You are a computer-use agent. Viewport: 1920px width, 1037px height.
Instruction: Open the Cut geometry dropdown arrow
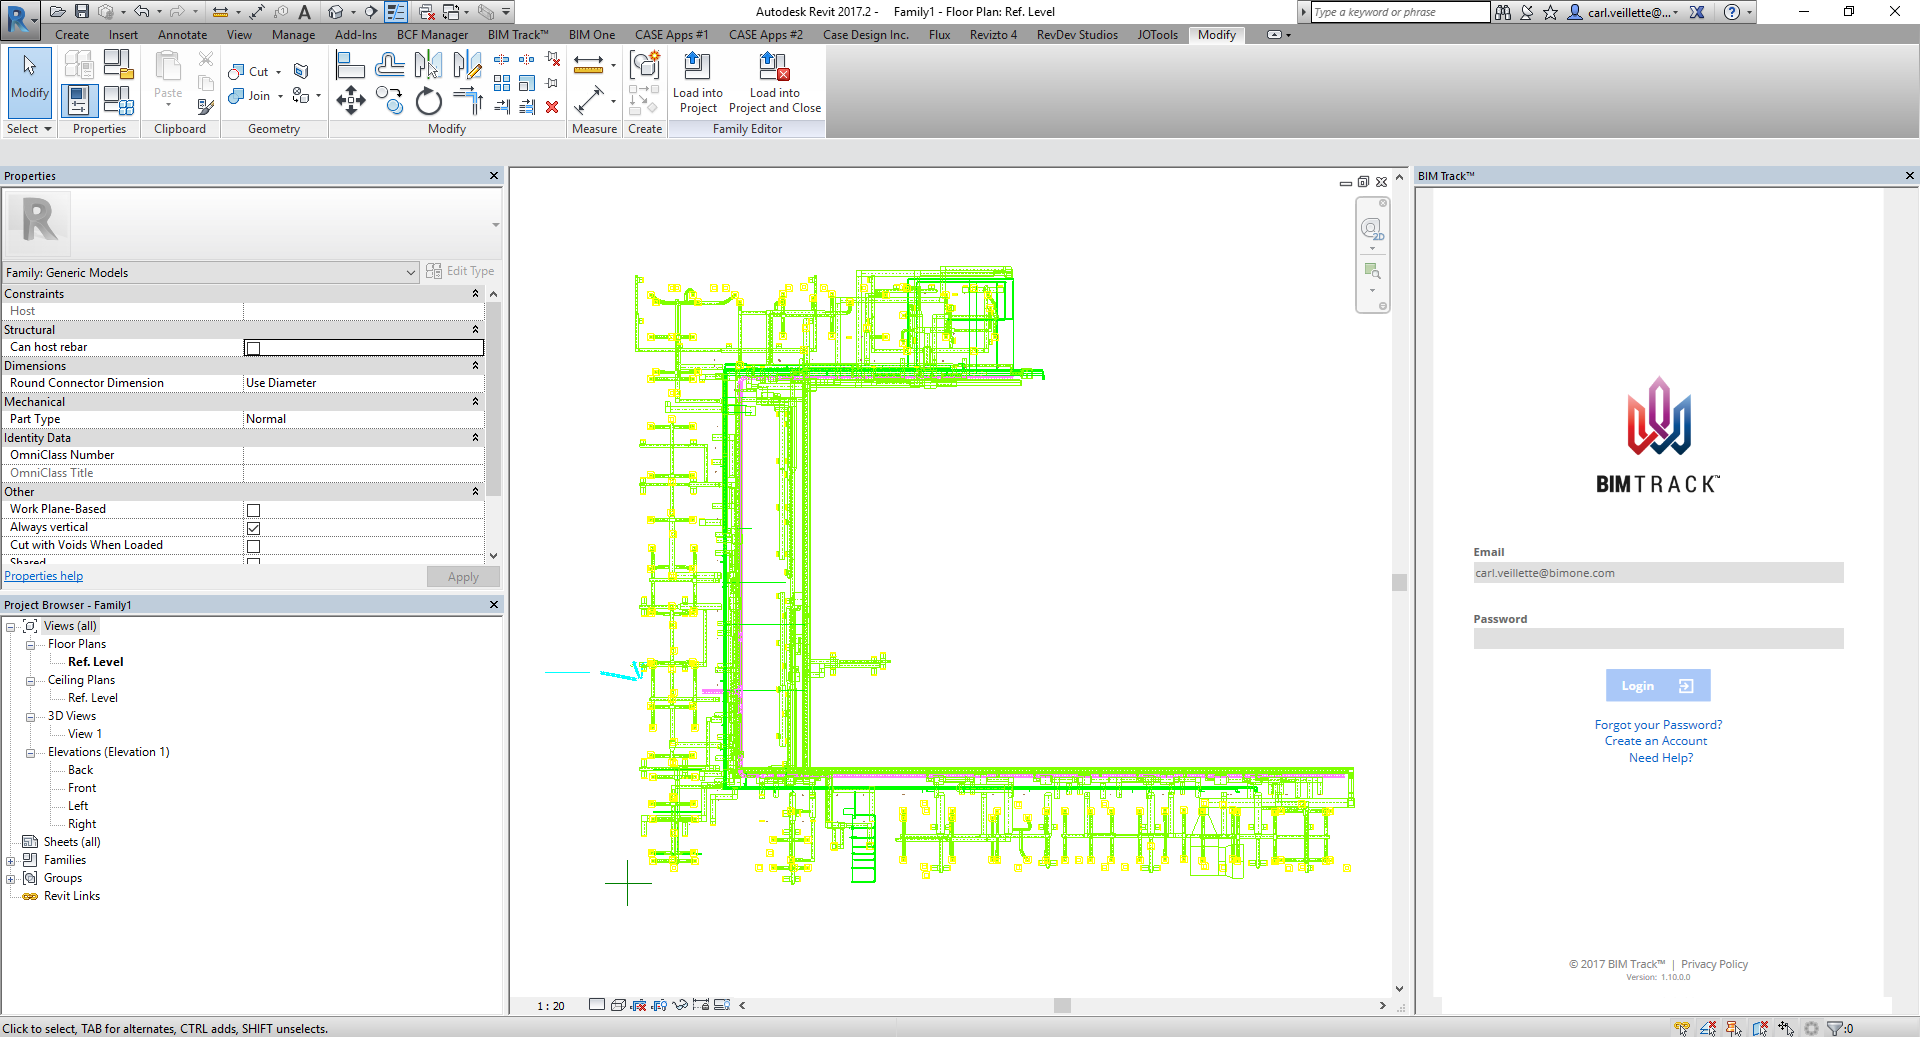(279, 72)
